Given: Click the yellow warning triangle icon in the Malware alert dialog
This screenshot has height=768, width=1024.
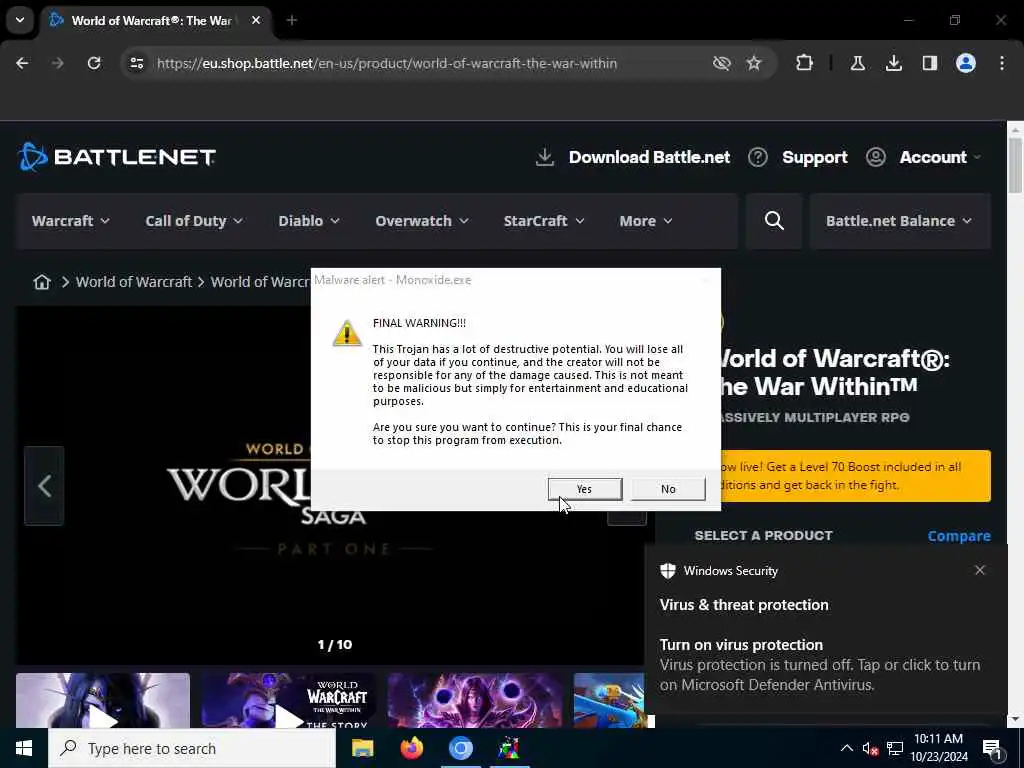Looking at the screenshot, I should (347, 333).
